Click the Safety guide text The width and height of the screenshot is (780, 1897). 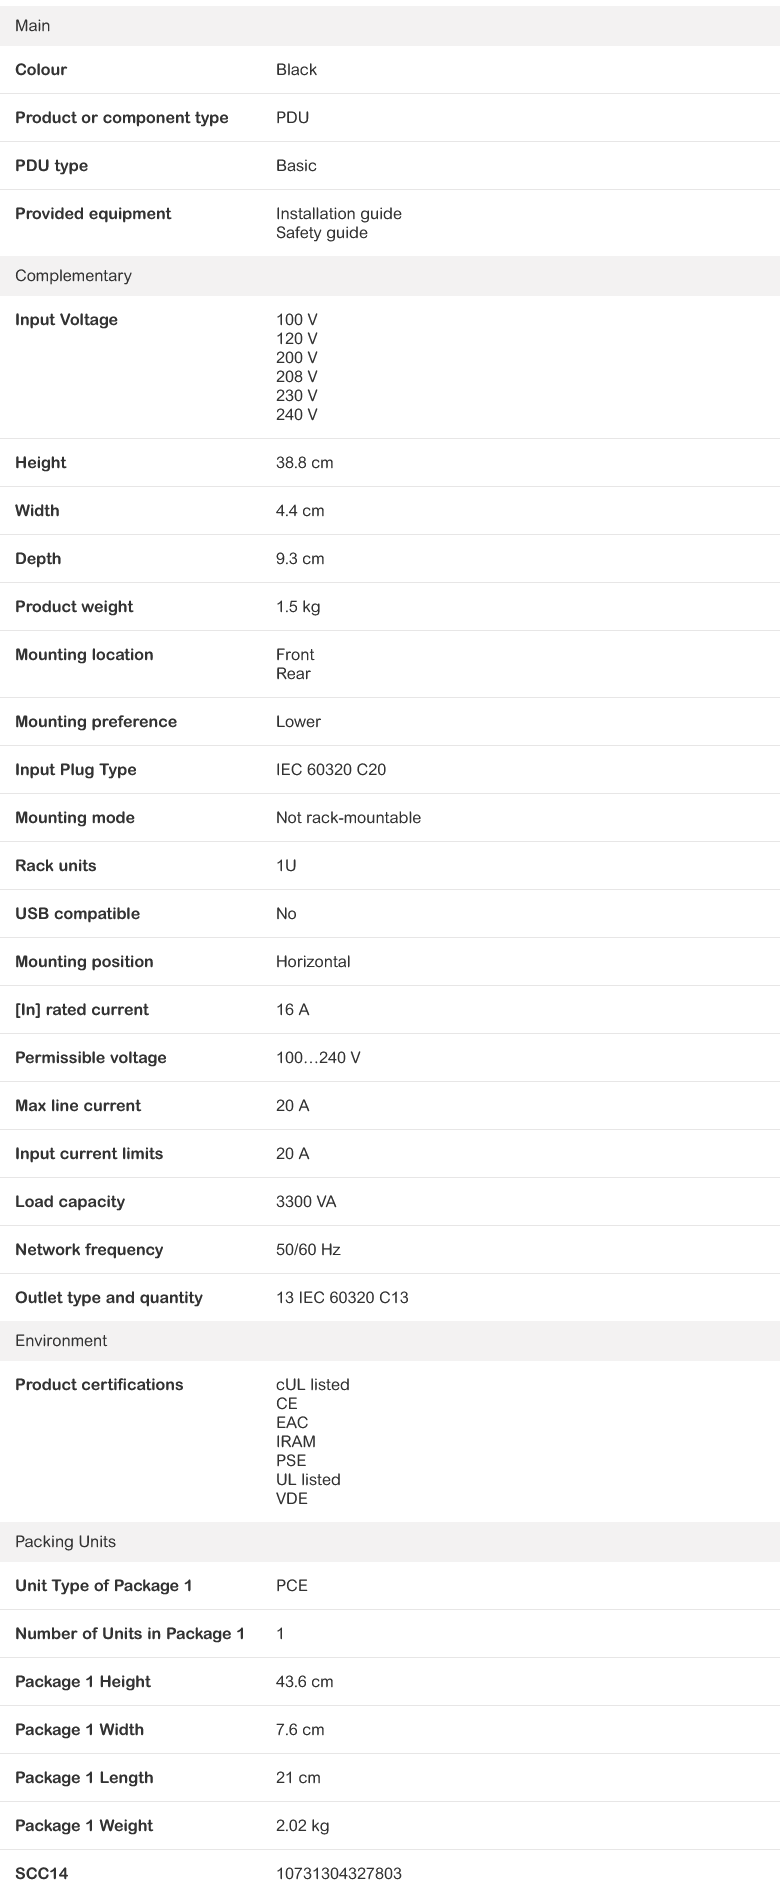(322, 233)
